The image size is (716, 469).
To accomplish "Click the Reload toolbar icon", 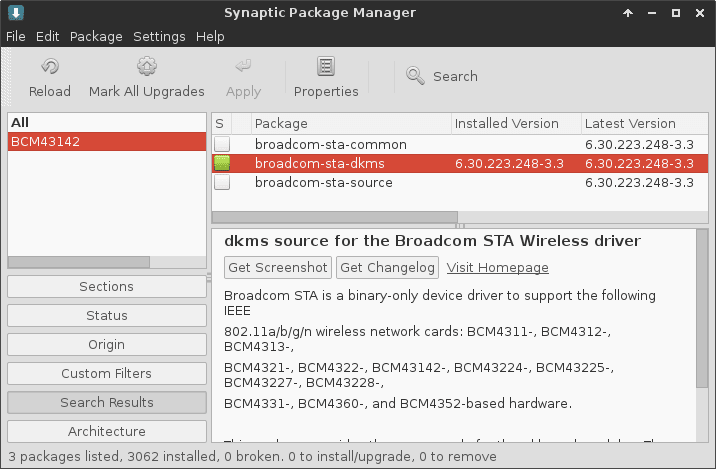I will 50,67.
